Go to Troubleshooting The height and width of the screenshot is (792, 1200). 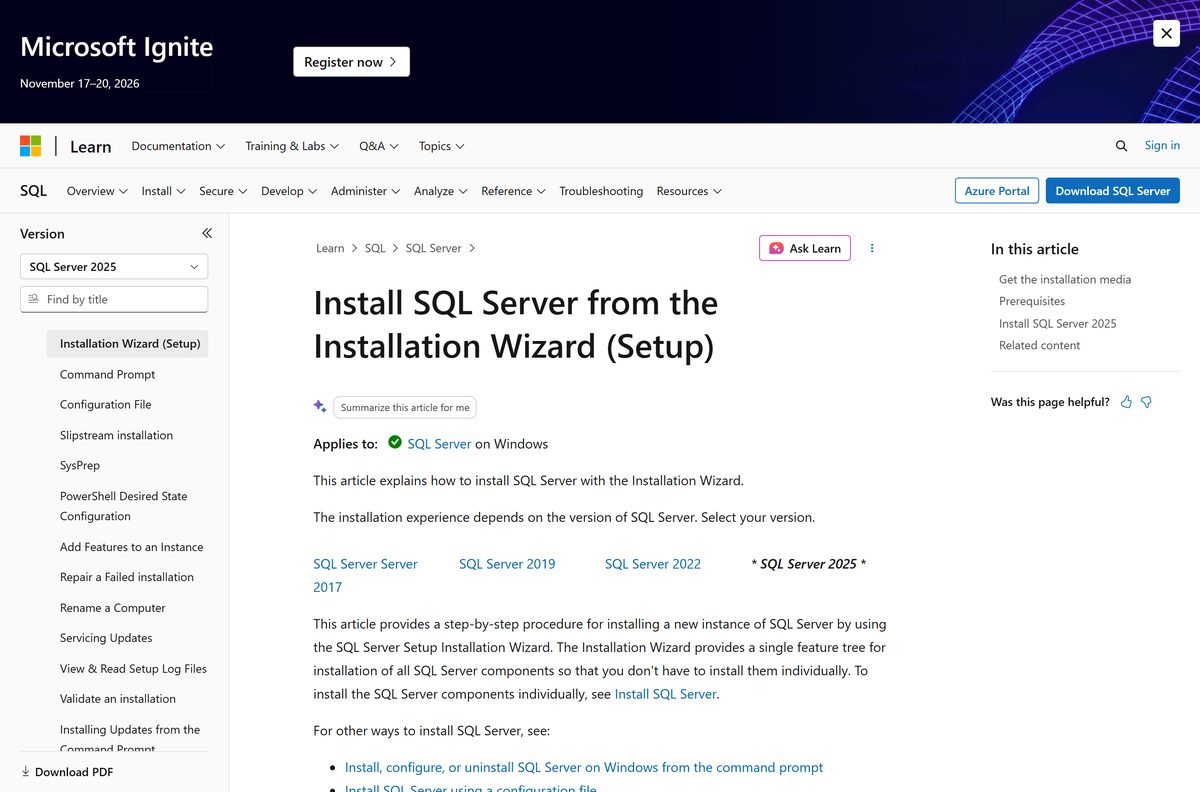[601, 191]
